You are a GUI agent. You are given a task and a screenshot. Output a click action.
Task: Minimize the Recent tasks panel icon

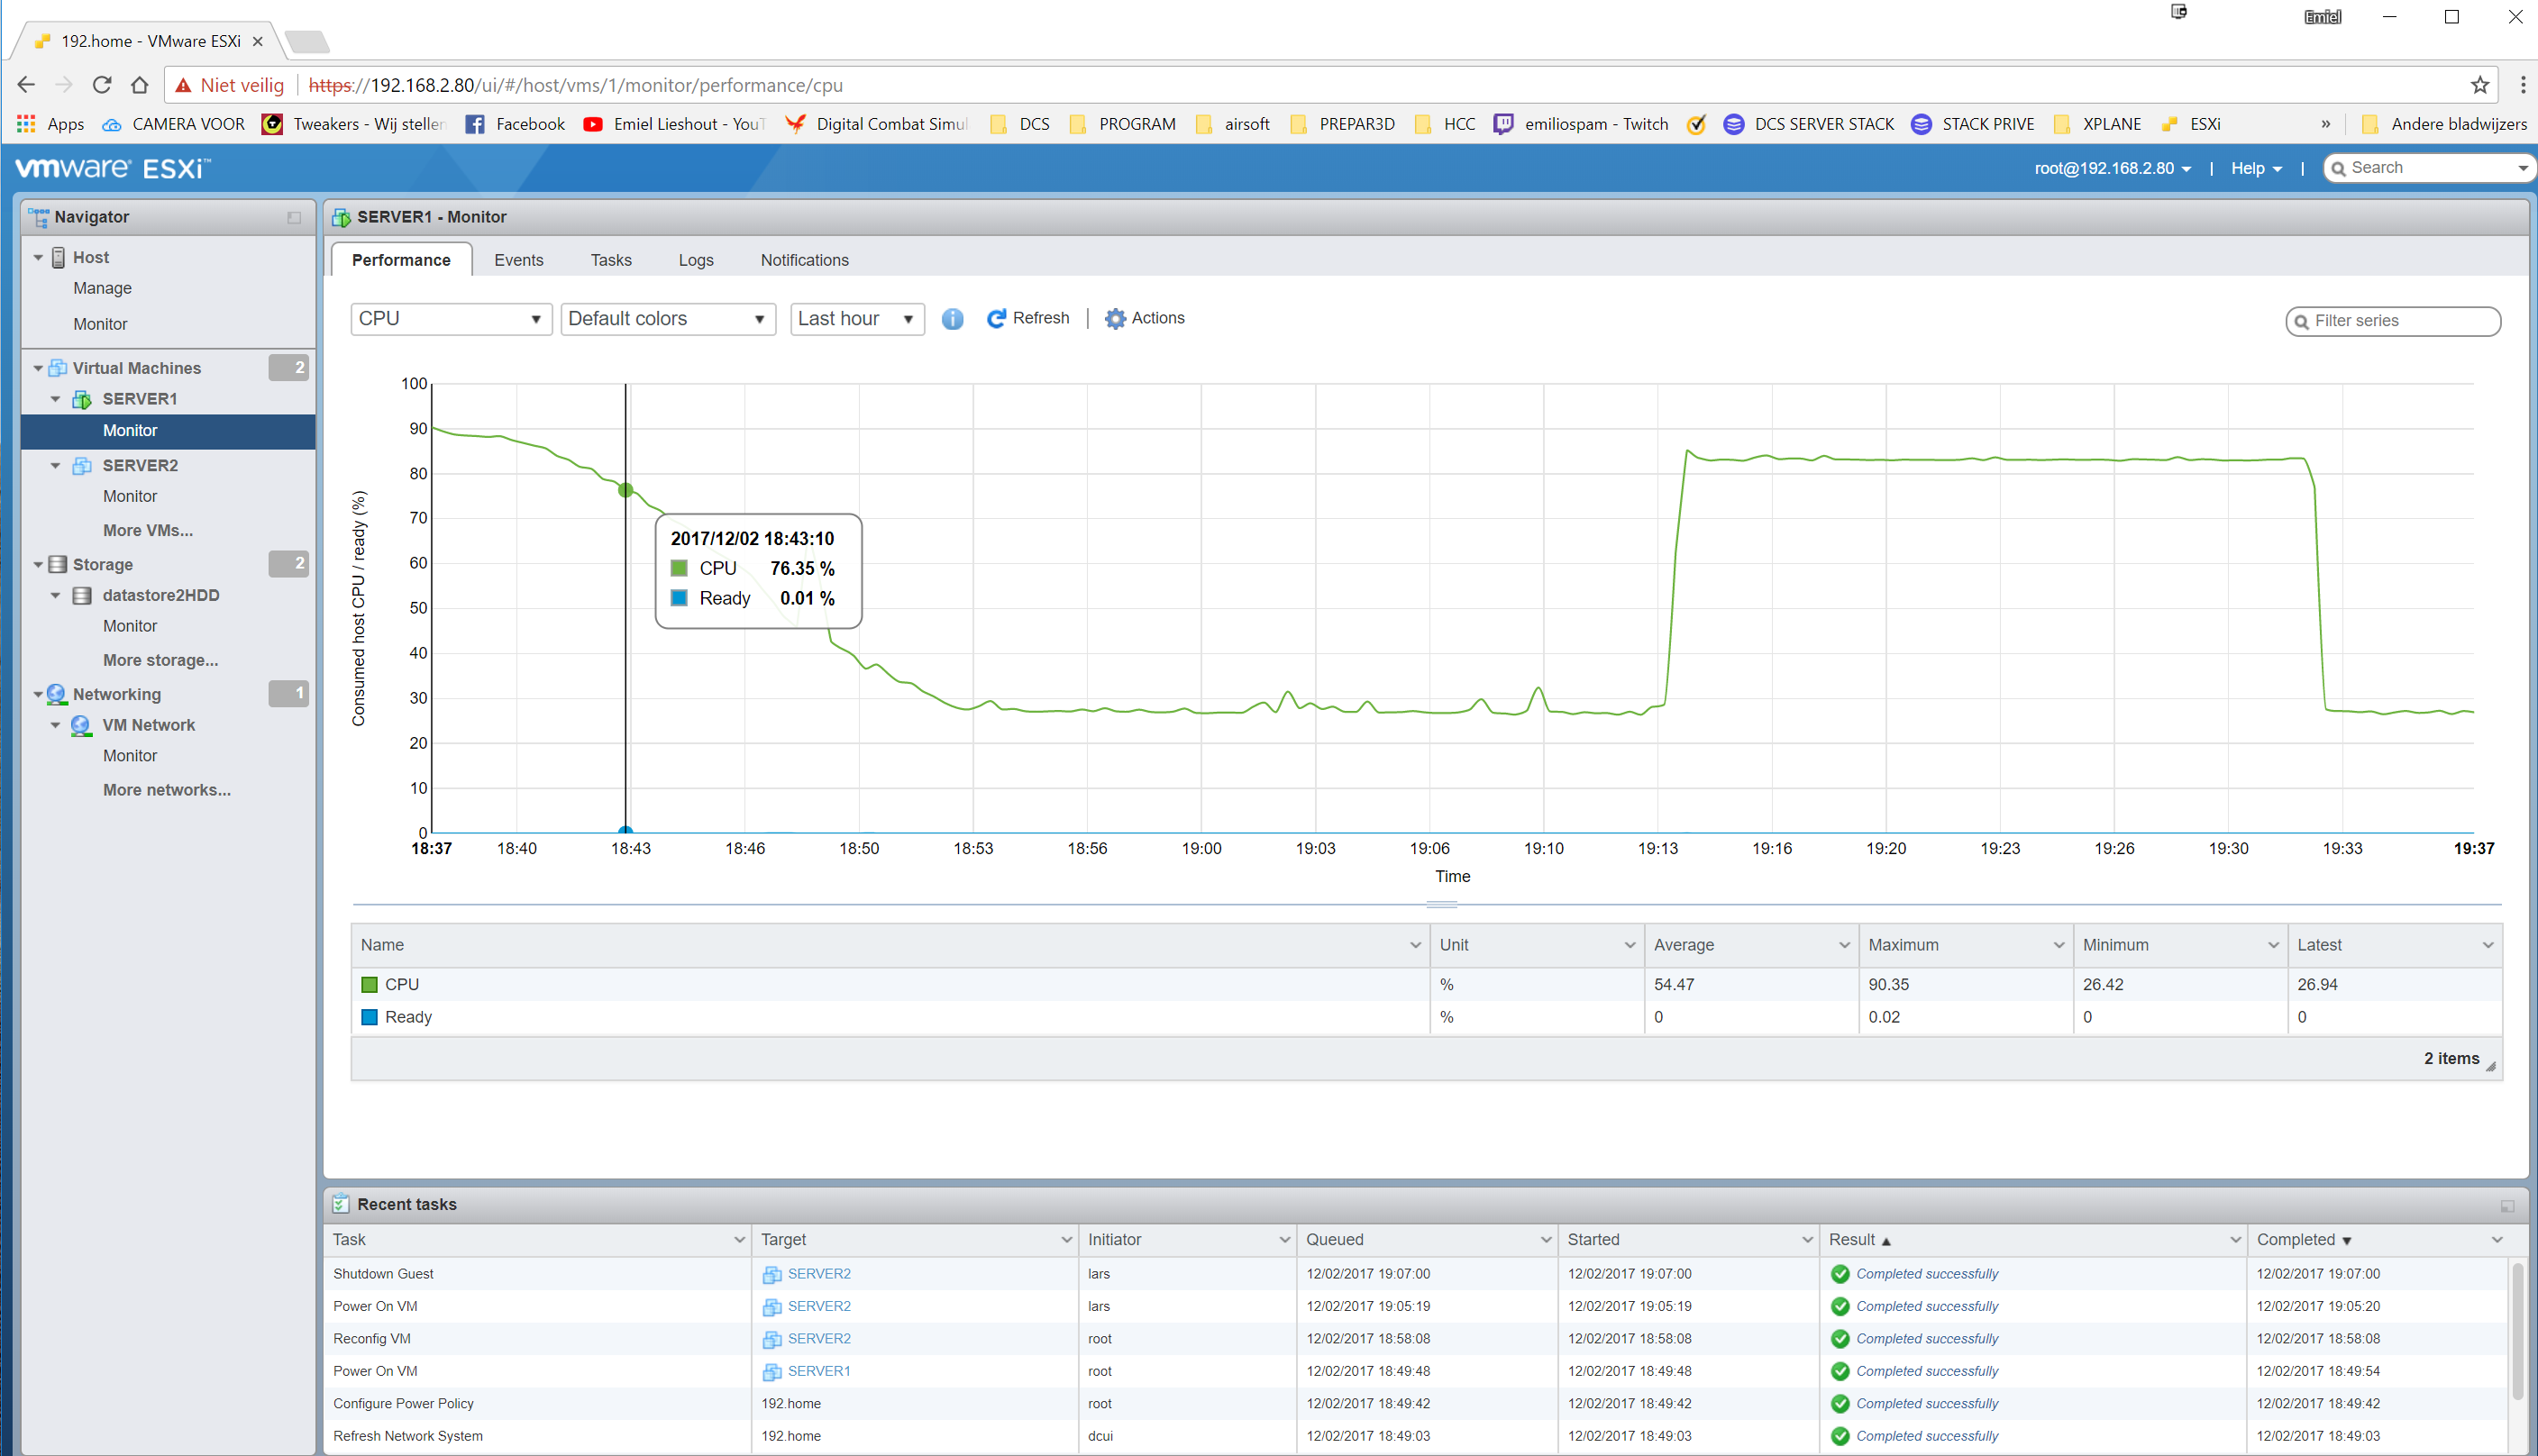(2507, 1206)
